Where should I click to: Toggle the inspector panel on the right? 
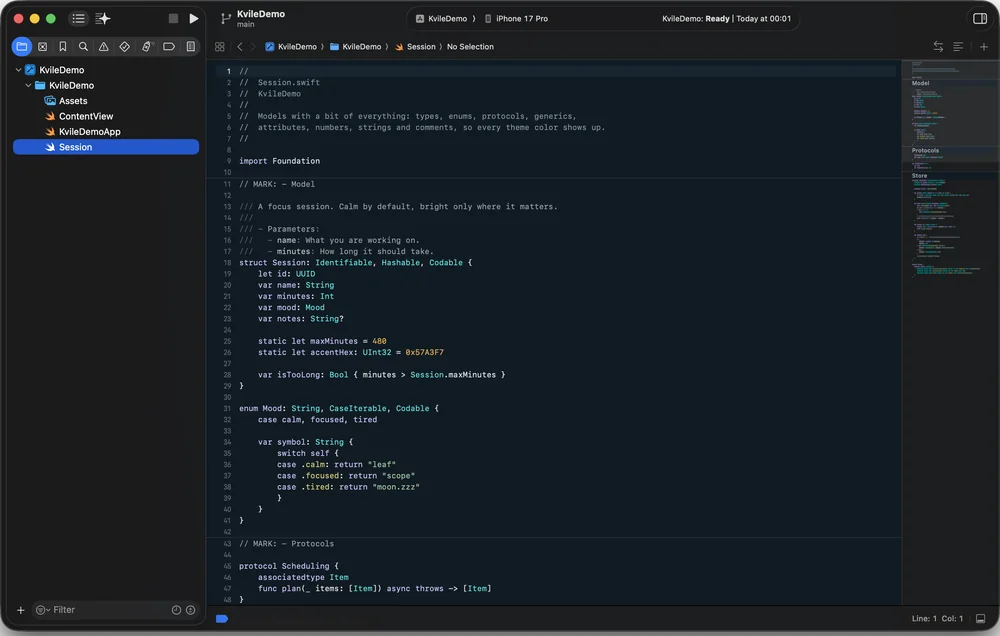(980, 18)
